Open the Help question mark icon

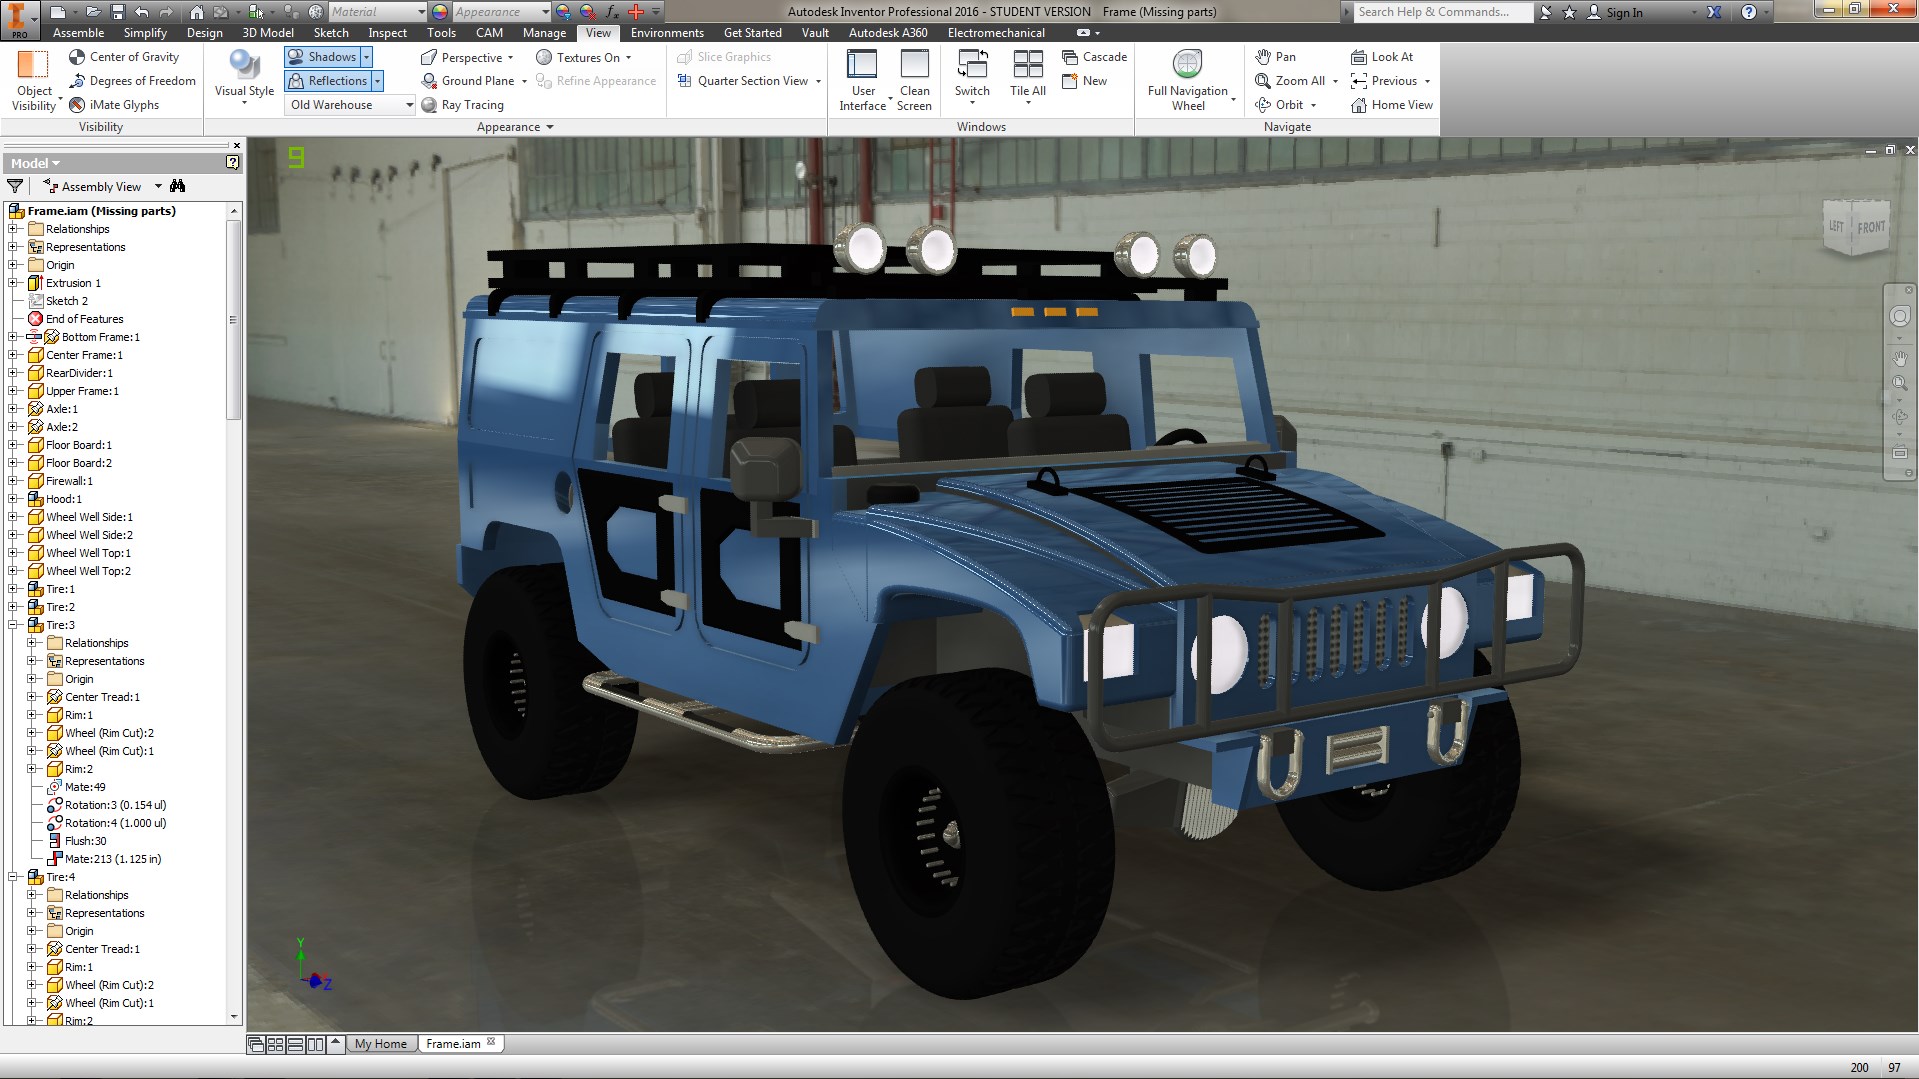click(1748, 12)
